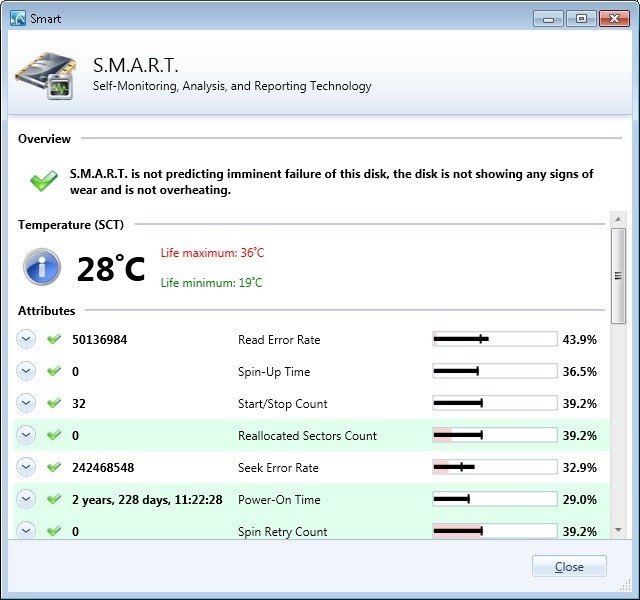Click the 'Spin-Up Time' label
The height and width of the screenshot is (600, 640).
(x=274, y=372)
